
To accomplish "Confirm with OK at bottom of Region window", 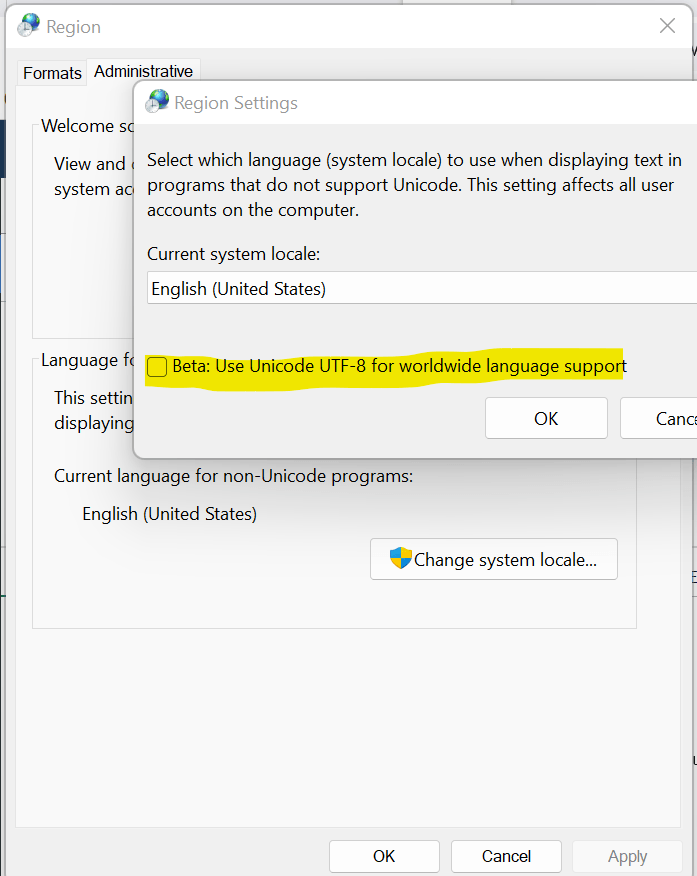I will coord(384,856).
